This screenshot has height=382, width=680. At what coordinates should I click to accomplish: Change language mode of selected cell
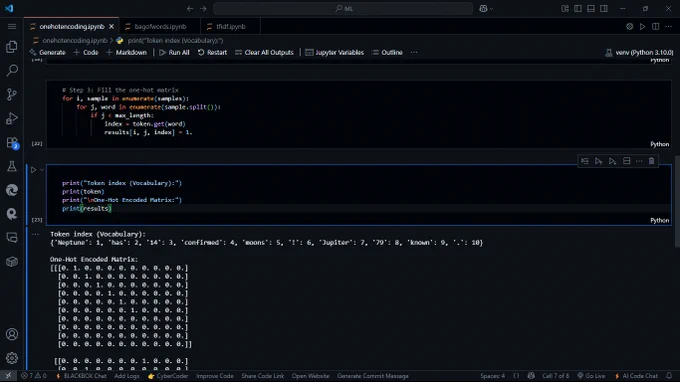pyautogui.click(x=660, y=220)
